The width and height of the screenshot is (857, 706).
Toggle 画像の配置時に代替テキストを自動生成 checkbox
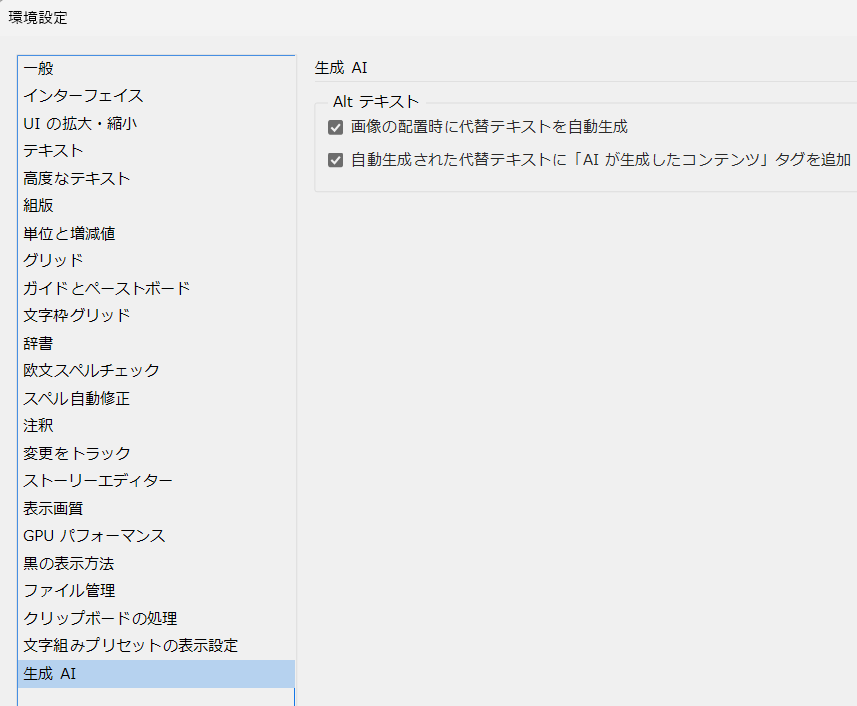coord(335,127)
